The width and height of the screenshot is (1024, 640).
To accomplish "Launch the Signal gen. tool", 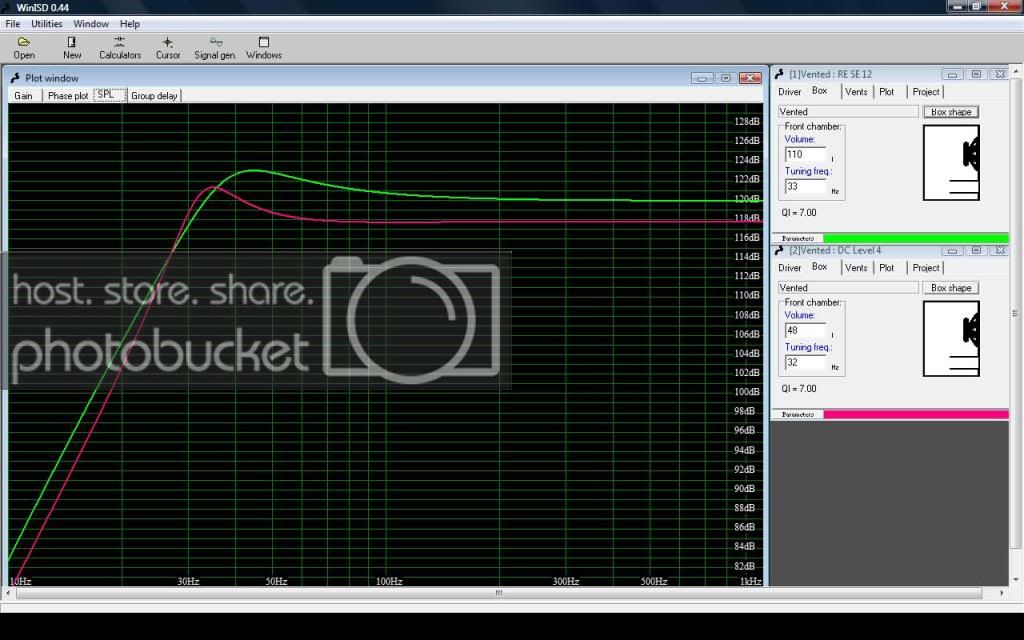I will click(x=215, y=48).
